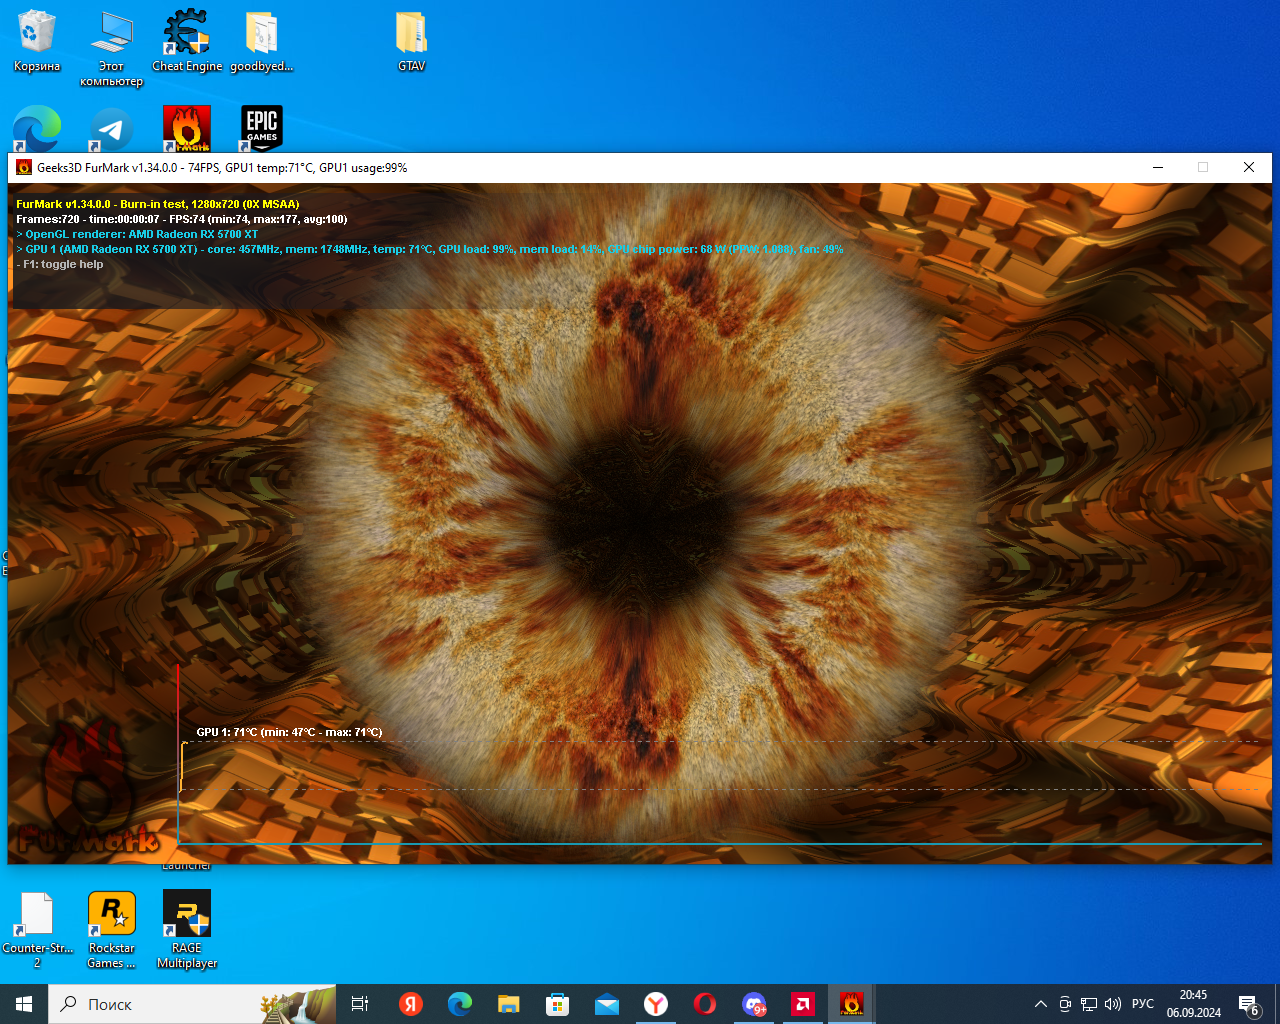Screen dimensions: 1280x1024
Task: Switch input language via РУС indicator
Action: (1143, 1004)
